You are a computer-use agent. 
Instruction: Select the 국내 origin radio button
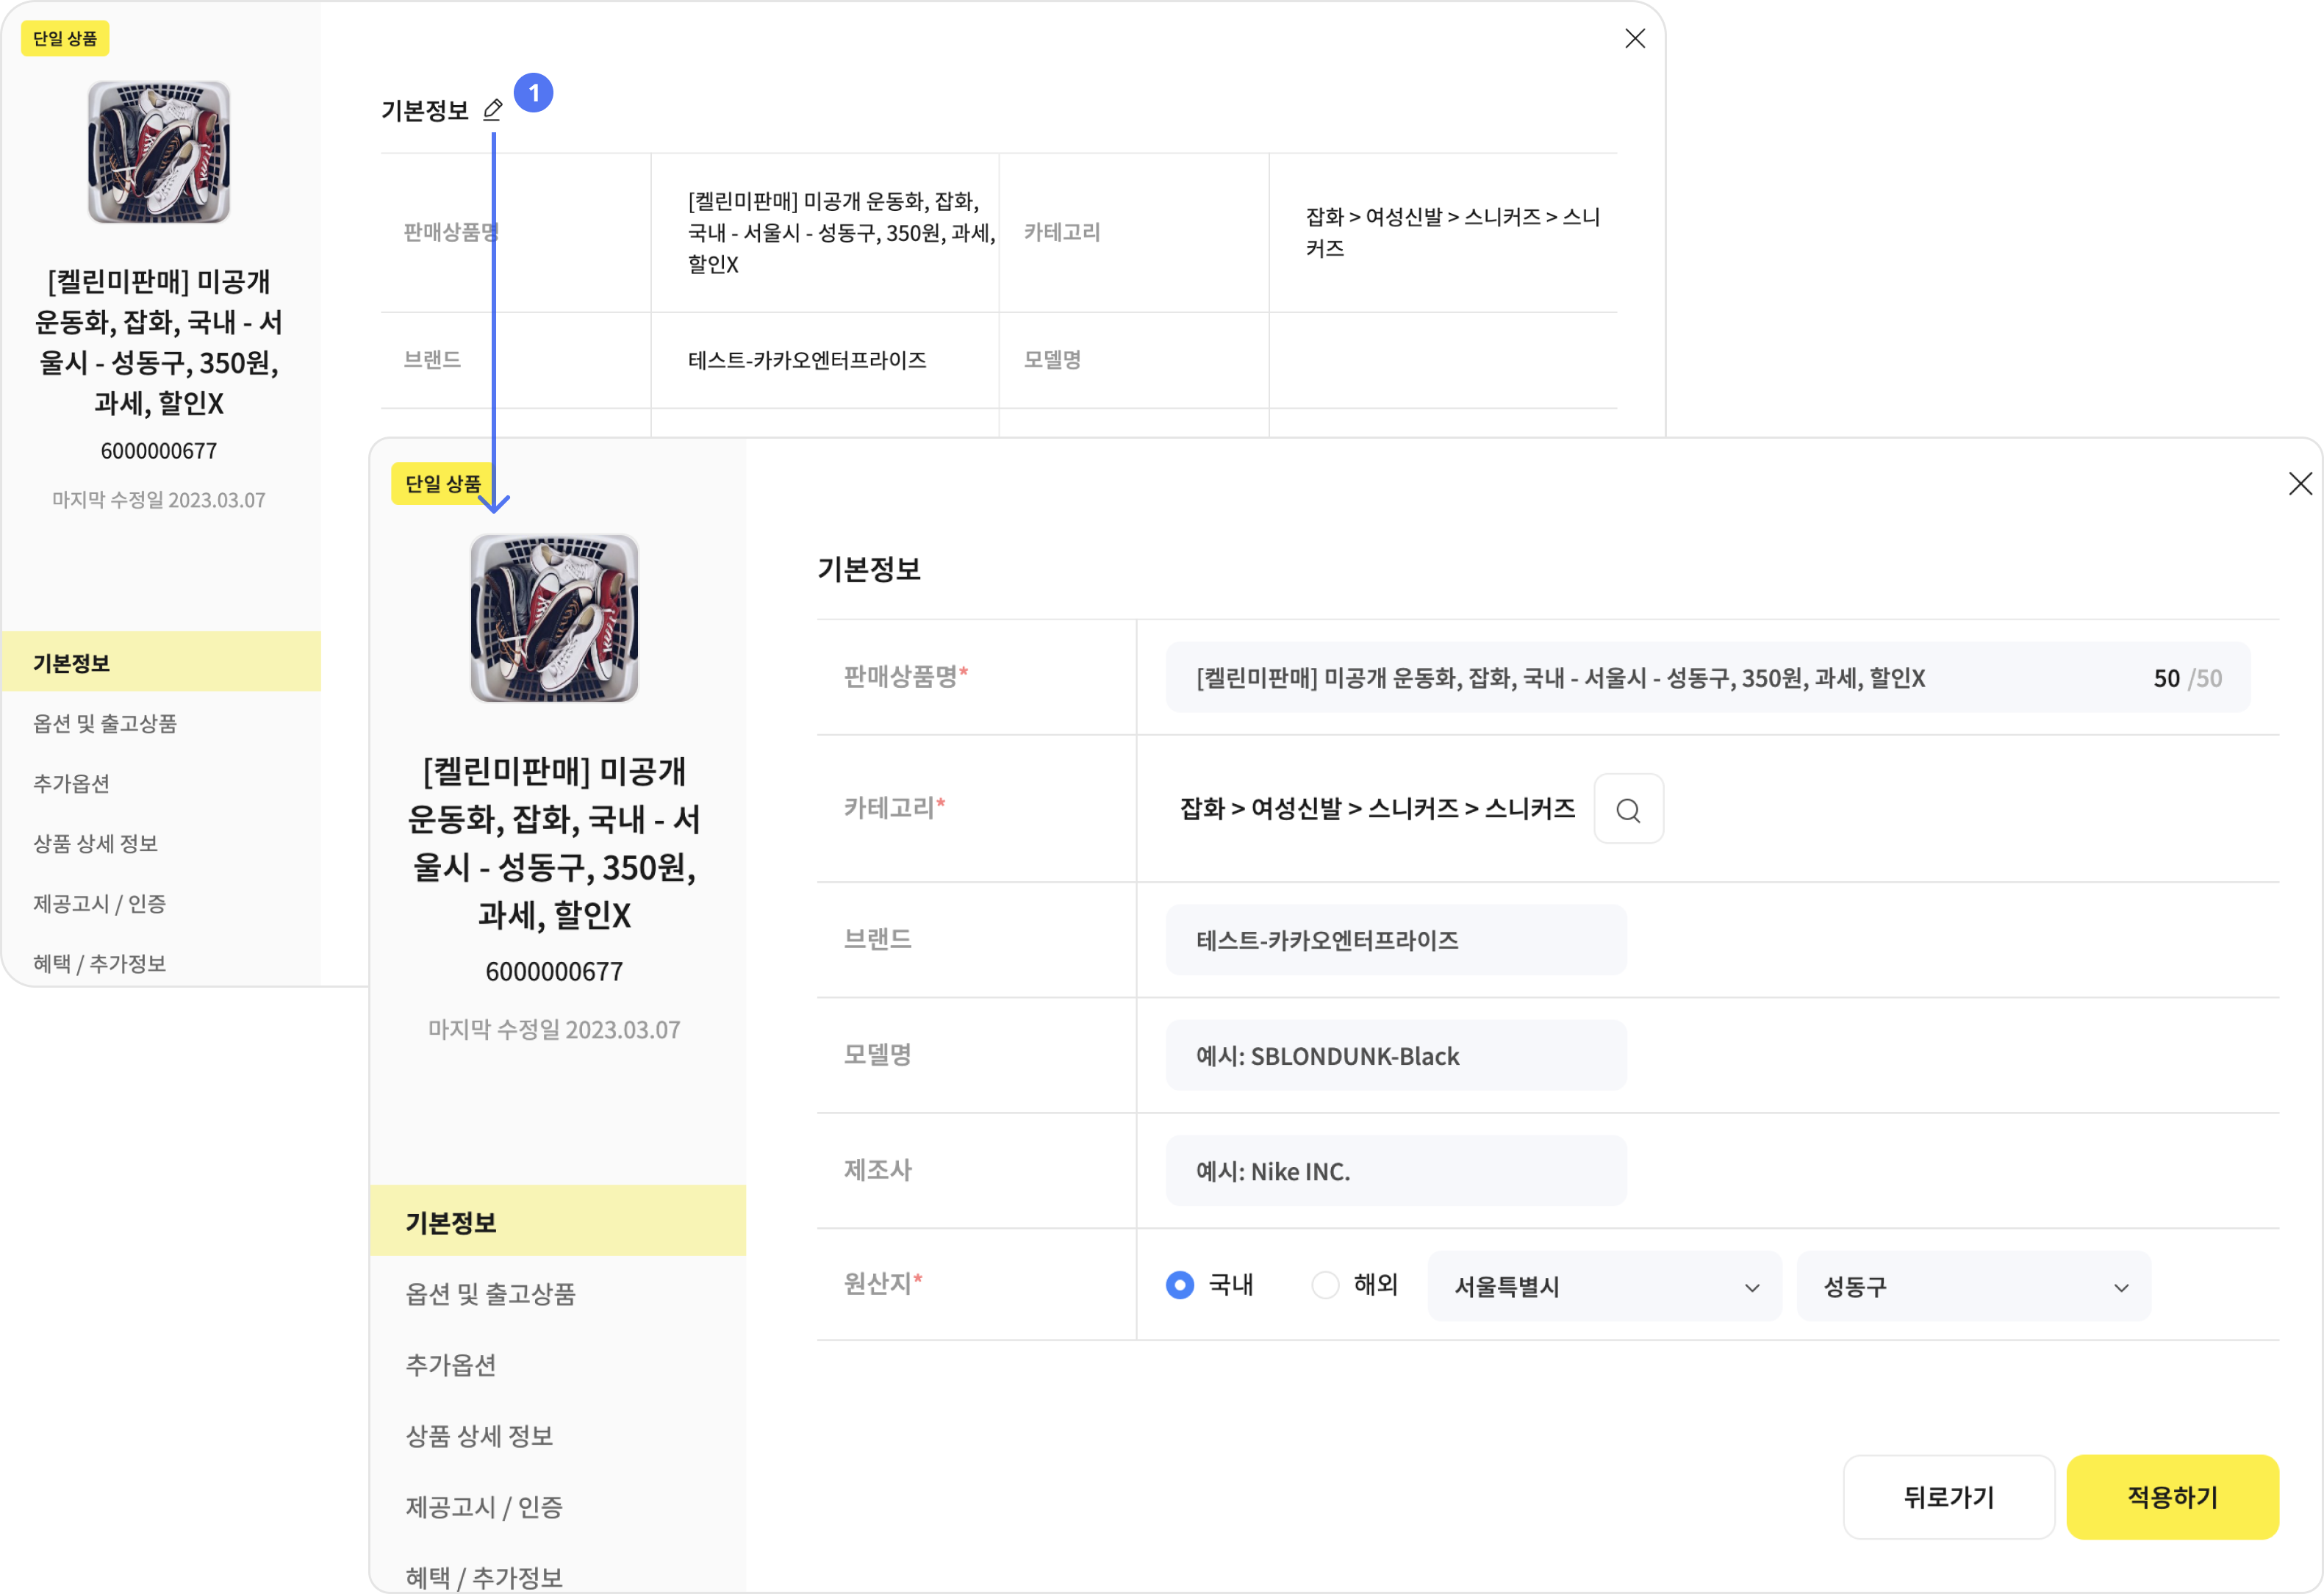click(1180, 1285)
